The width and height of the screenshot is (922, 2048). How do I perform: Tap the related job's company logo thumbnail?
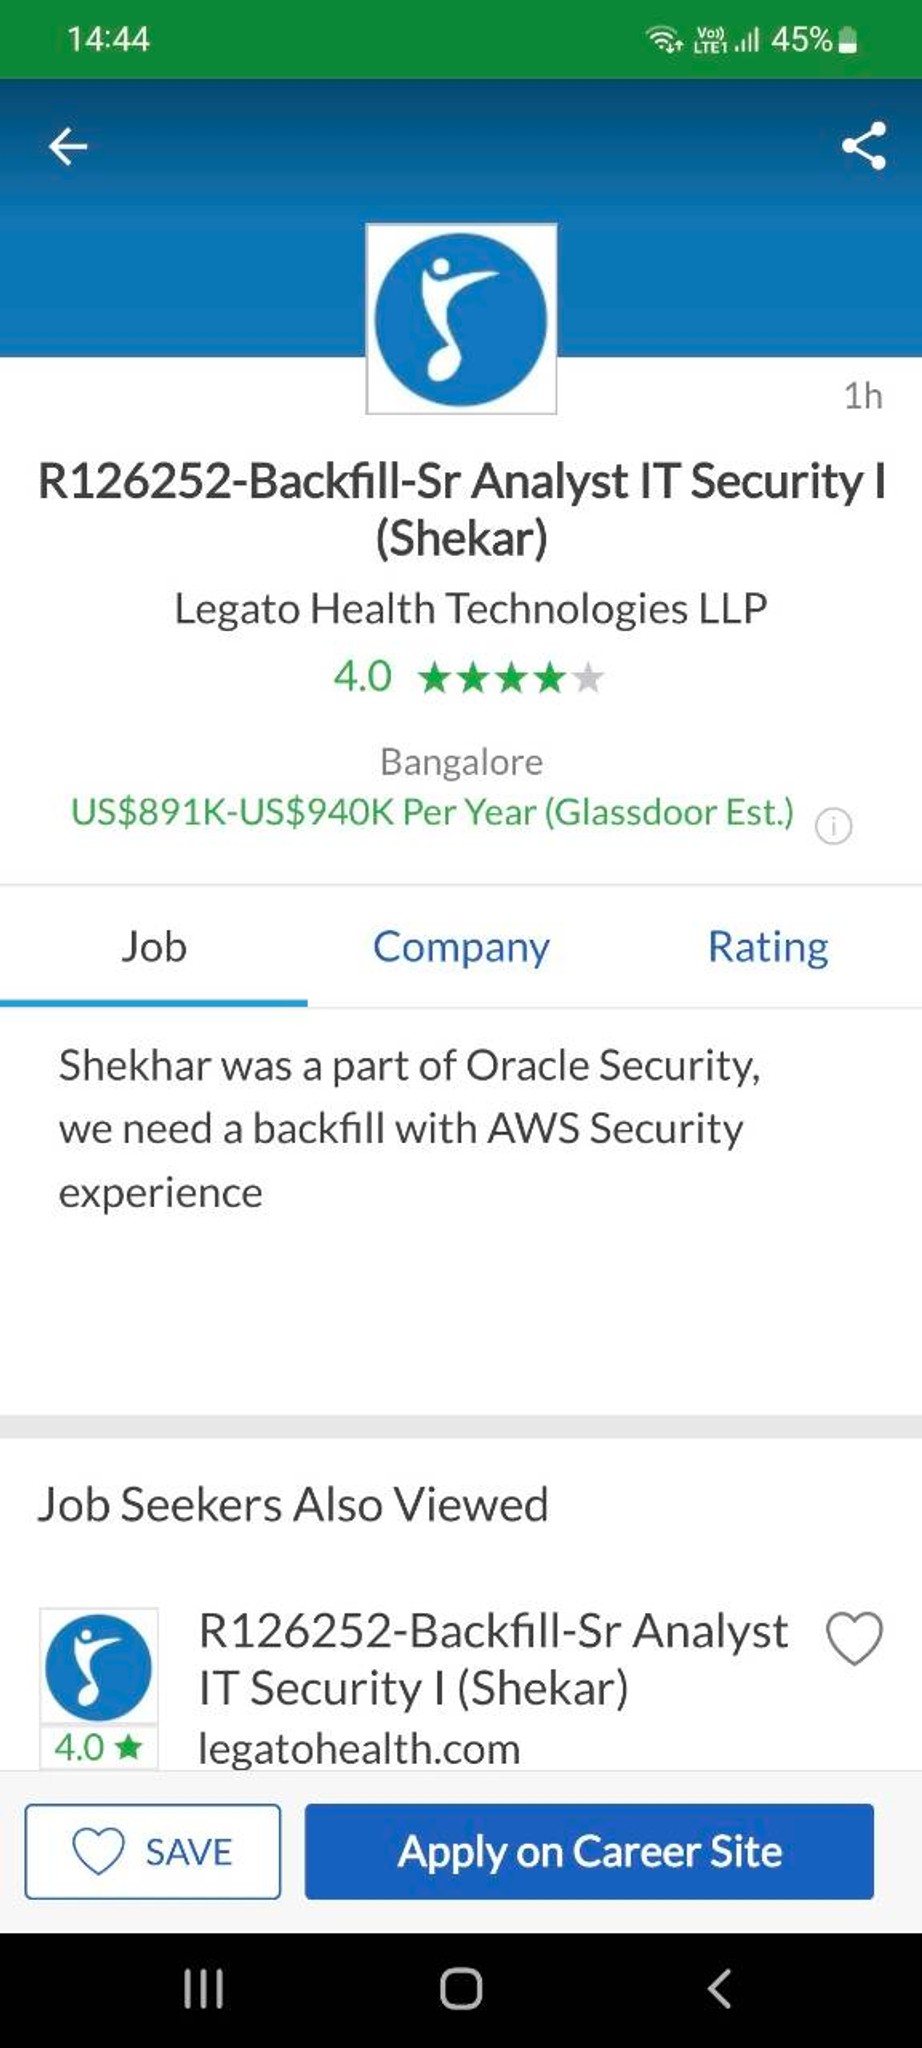tap(98, 1666)
